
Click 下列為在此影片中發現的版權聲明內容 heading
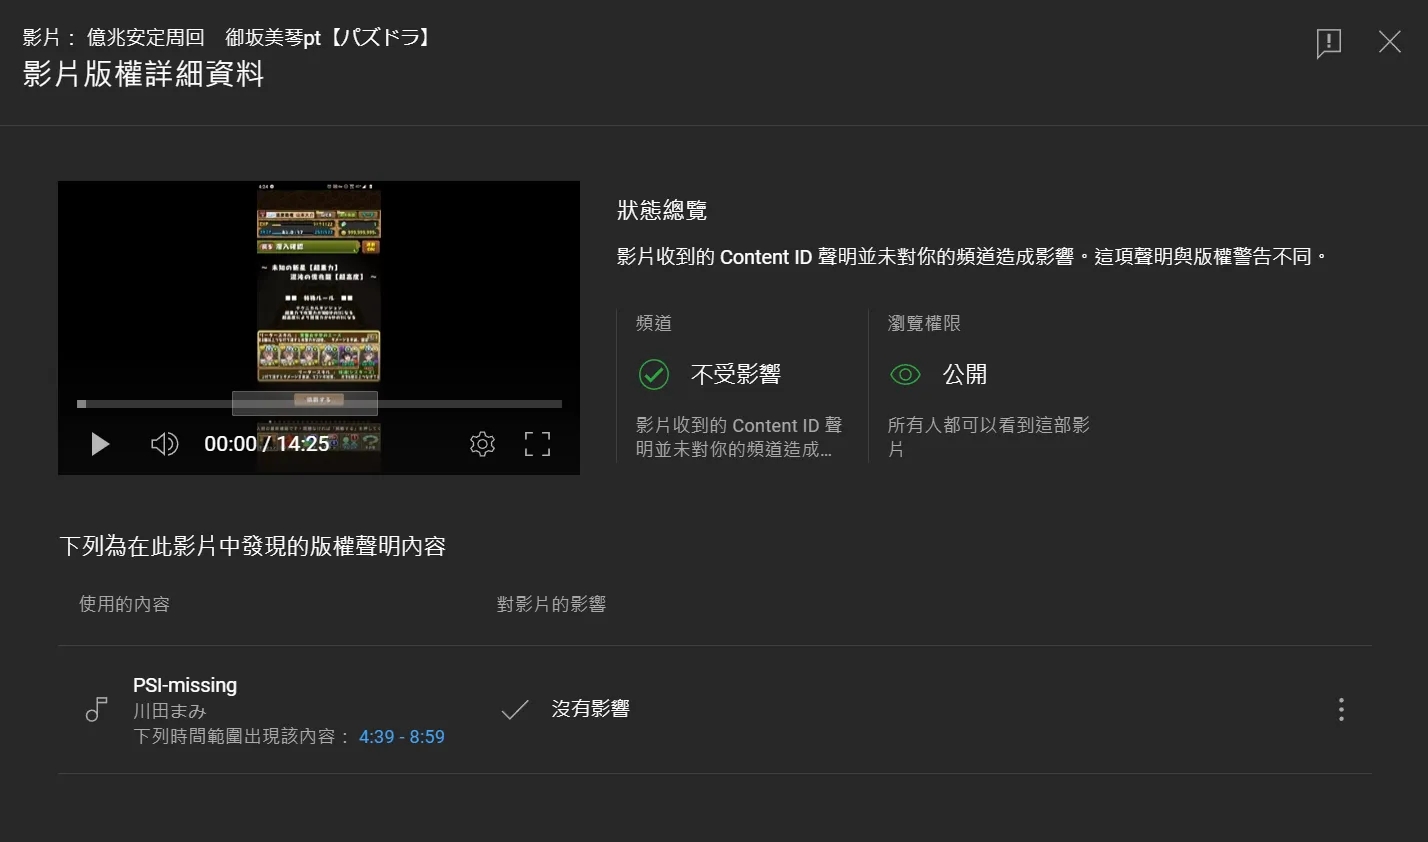pos(252,546)
